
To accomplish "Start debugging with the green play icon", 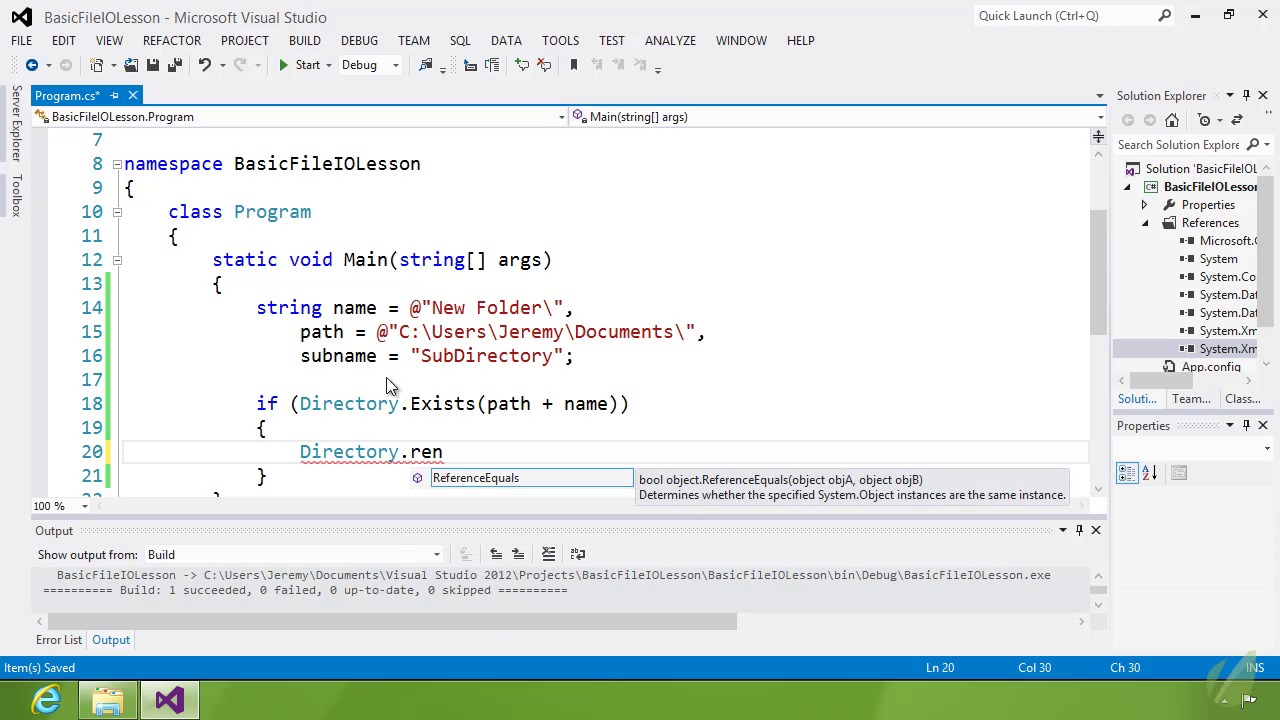I will click(284, 65).
